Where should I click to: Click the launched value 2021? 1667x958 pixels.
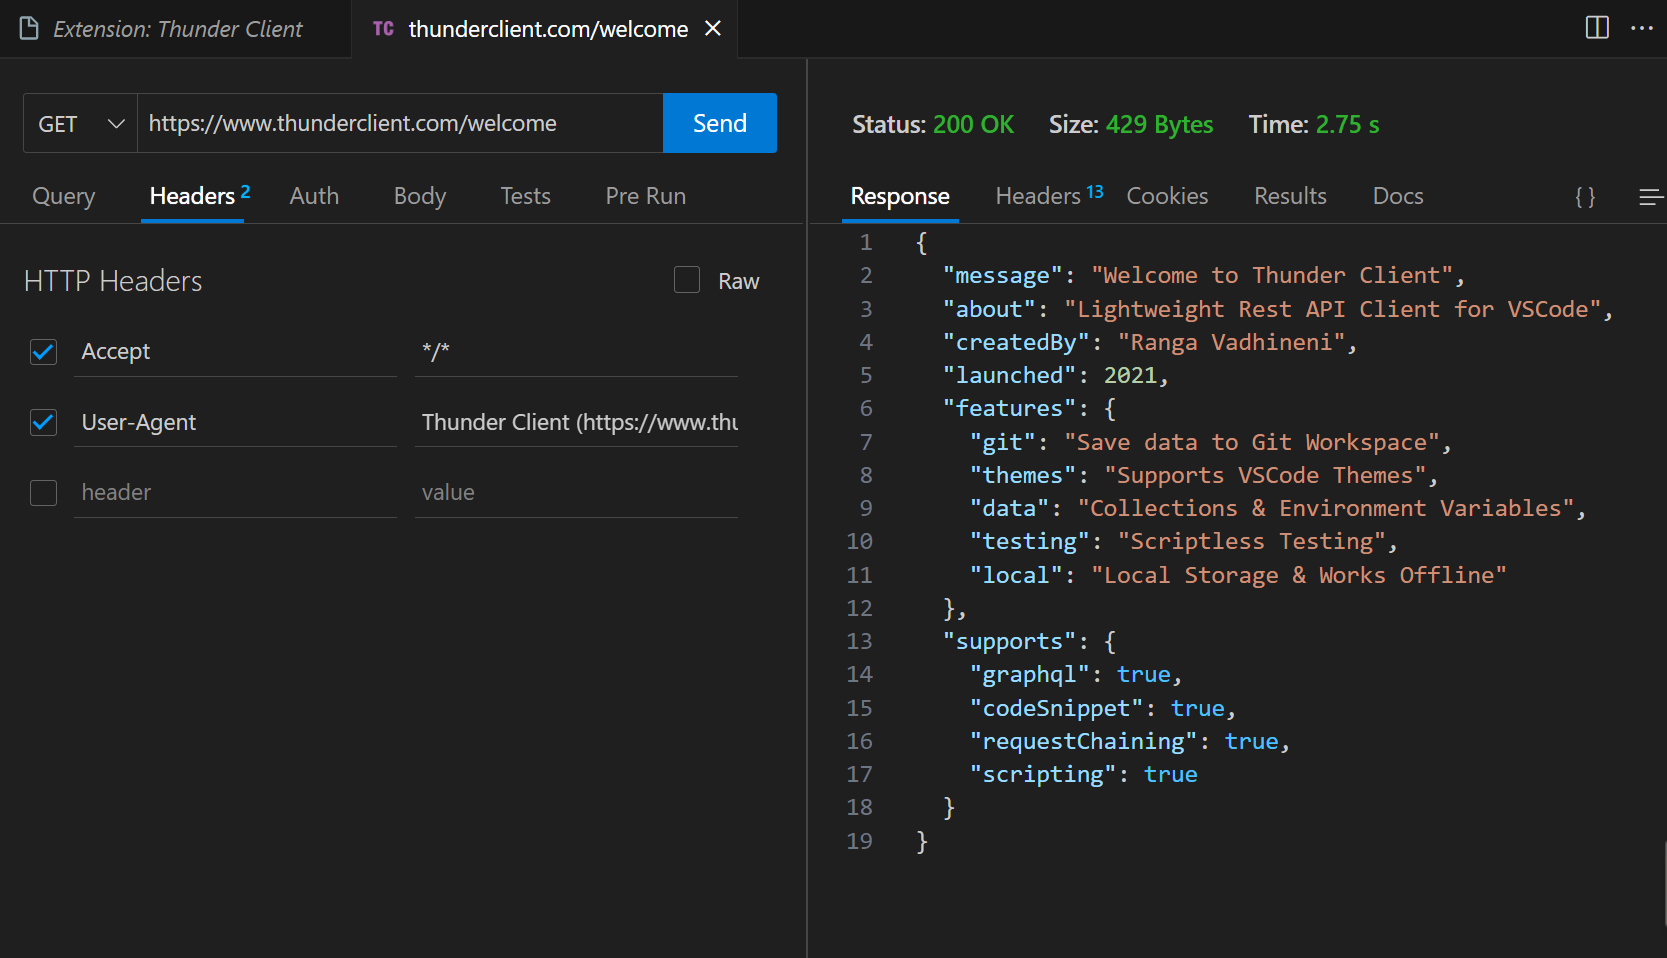pyautogui.click(x=1130, y=375)
